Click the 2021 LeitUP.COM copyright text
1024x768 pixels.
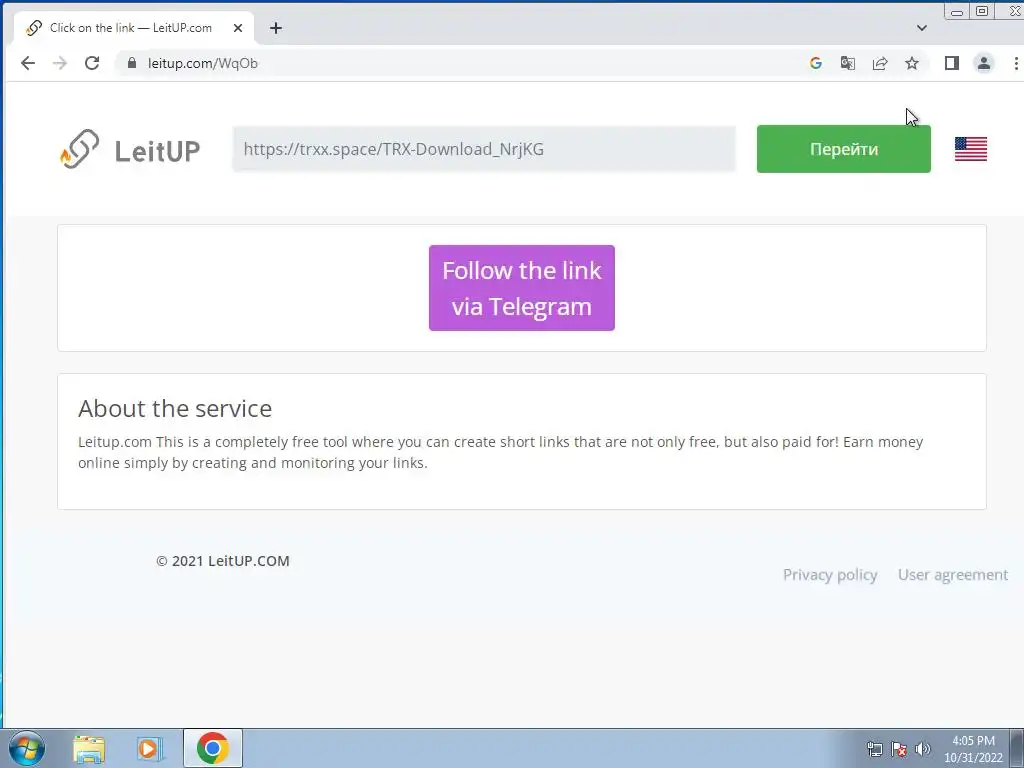(x=223, y=561)
